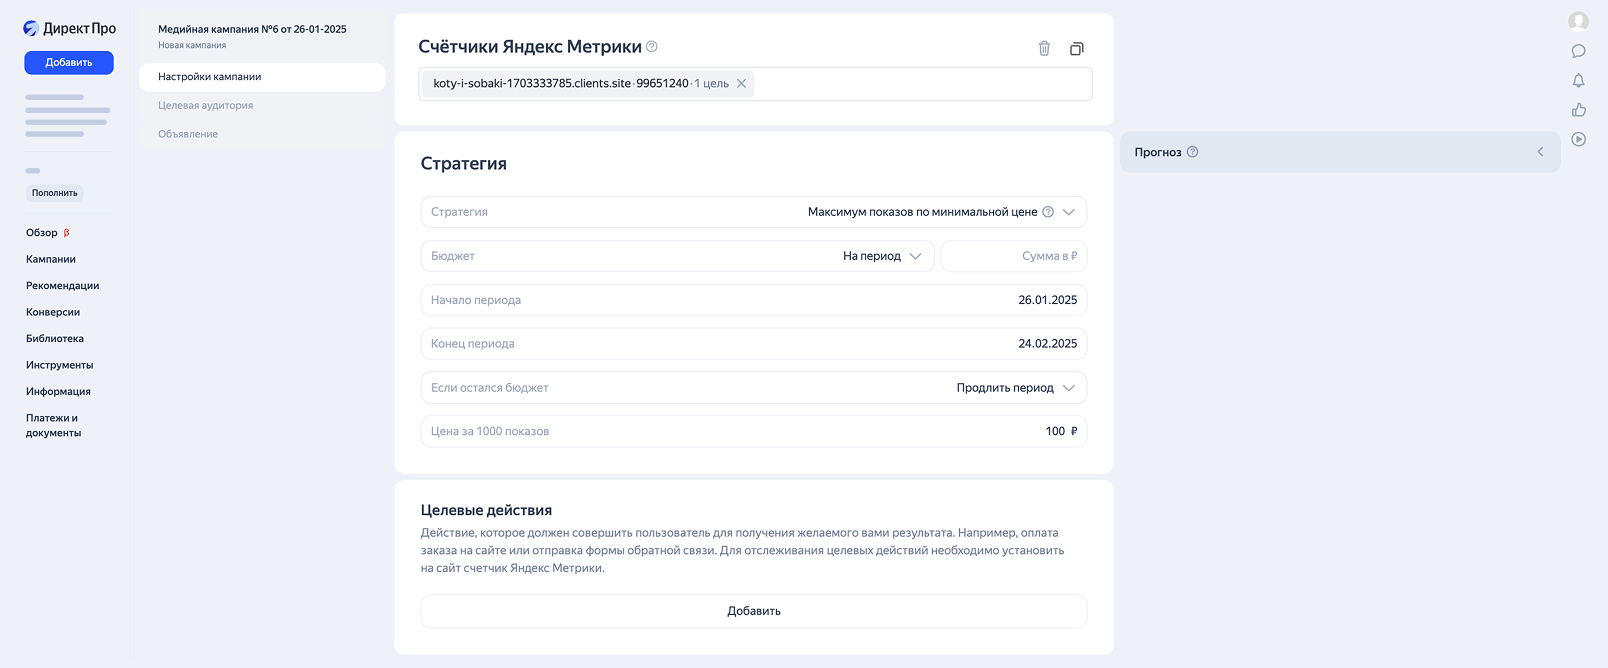Image resolution: width=1608 pixels, height=668 pixels.
Task: Add a target action via Добавить
Action: pyautogui.click(x=753, y=611)
